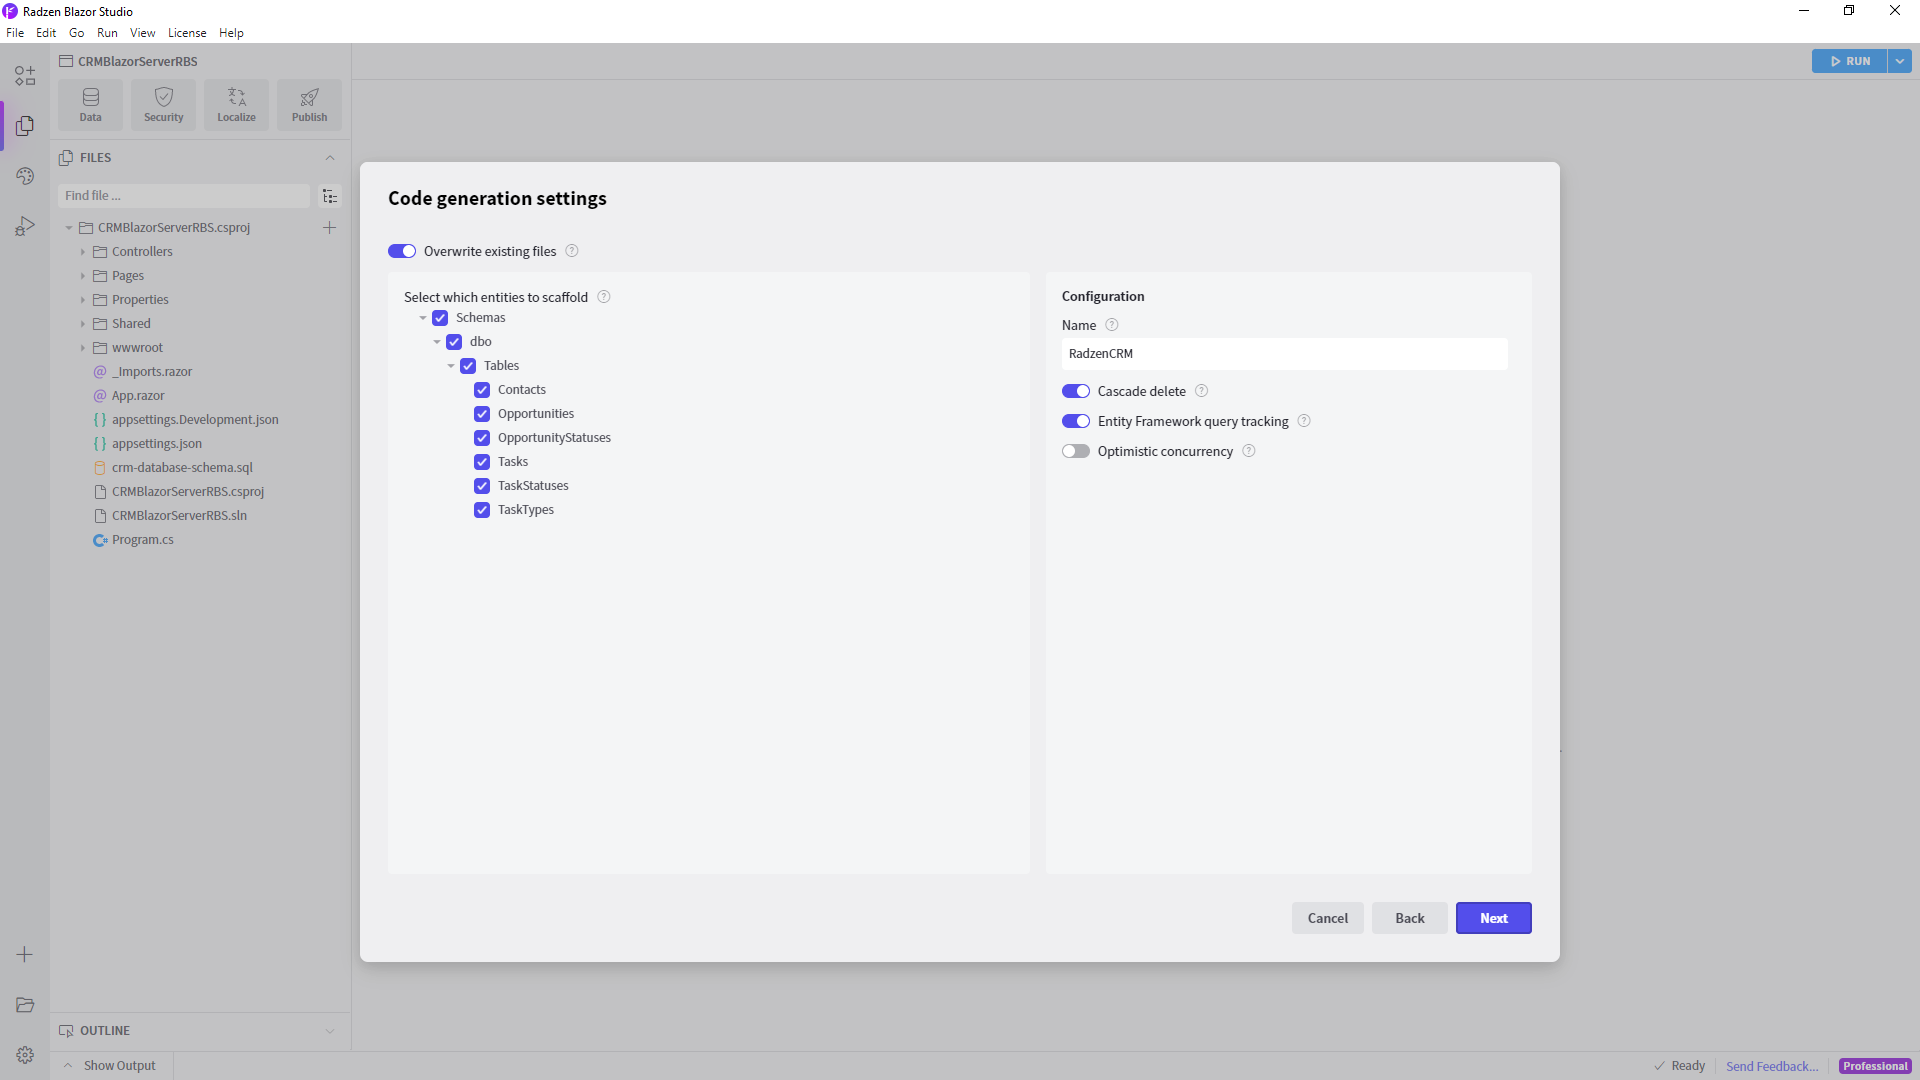
Task: Click the open folder sidebar icon
Action: [x=25, y=1005]
